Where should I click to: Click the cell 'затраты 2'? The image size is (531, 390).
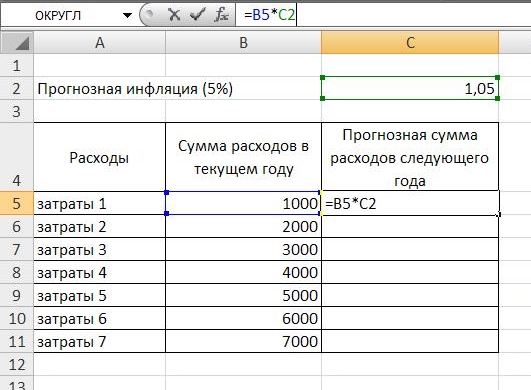click(x=100, y=226)
